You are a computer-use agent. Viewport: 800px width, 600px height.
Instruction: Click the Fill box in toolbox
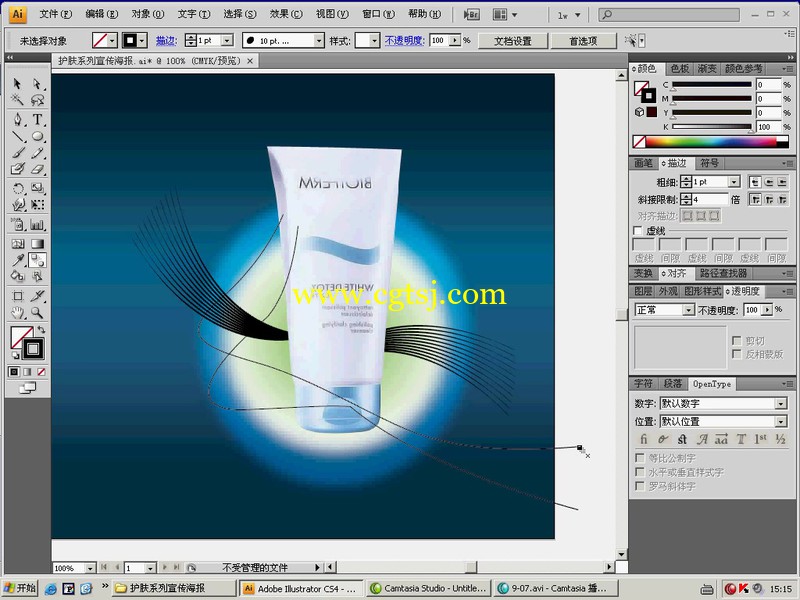20,337
